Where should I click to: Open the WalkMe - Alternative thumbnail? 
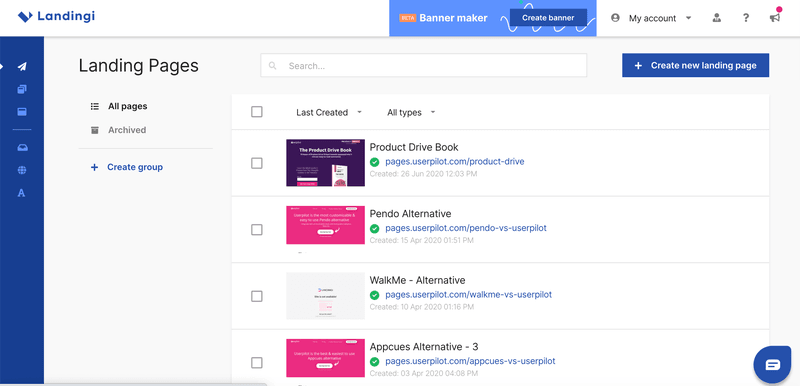coord(326,296)
